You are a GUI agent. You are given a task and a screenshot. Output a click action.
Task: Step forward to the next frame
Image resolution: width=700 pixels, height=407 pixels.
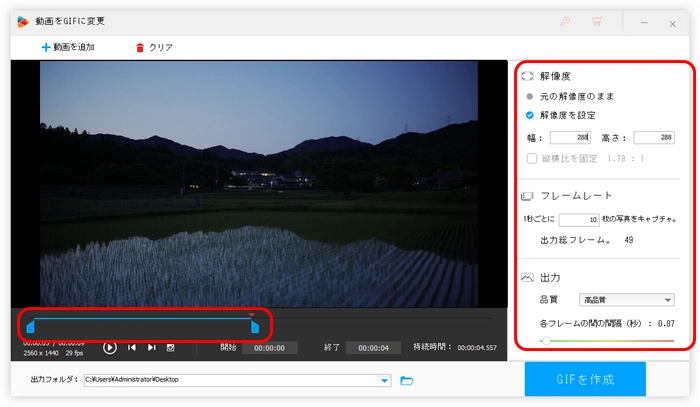click(x=152, y=347)
